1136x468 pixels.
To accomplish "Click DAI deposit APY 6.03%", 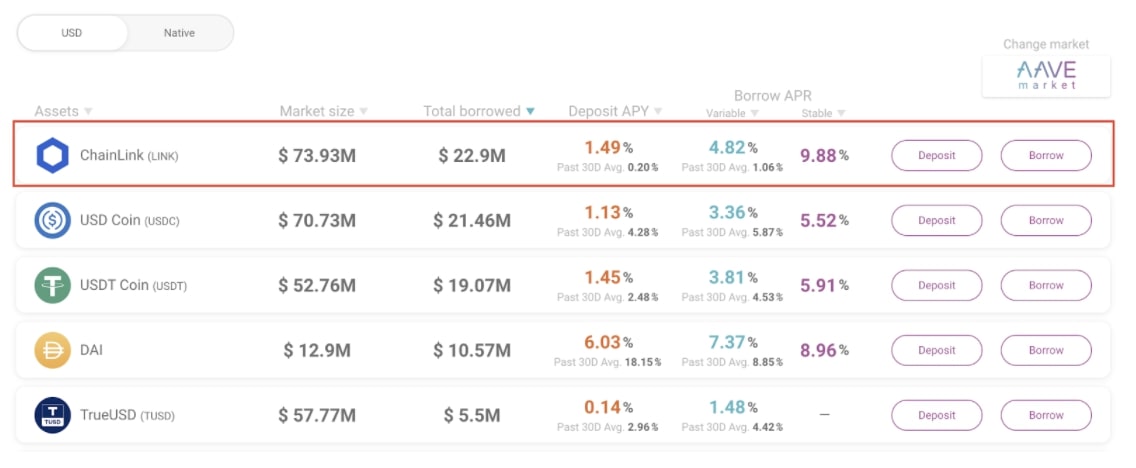I will (x=609, y=342).
